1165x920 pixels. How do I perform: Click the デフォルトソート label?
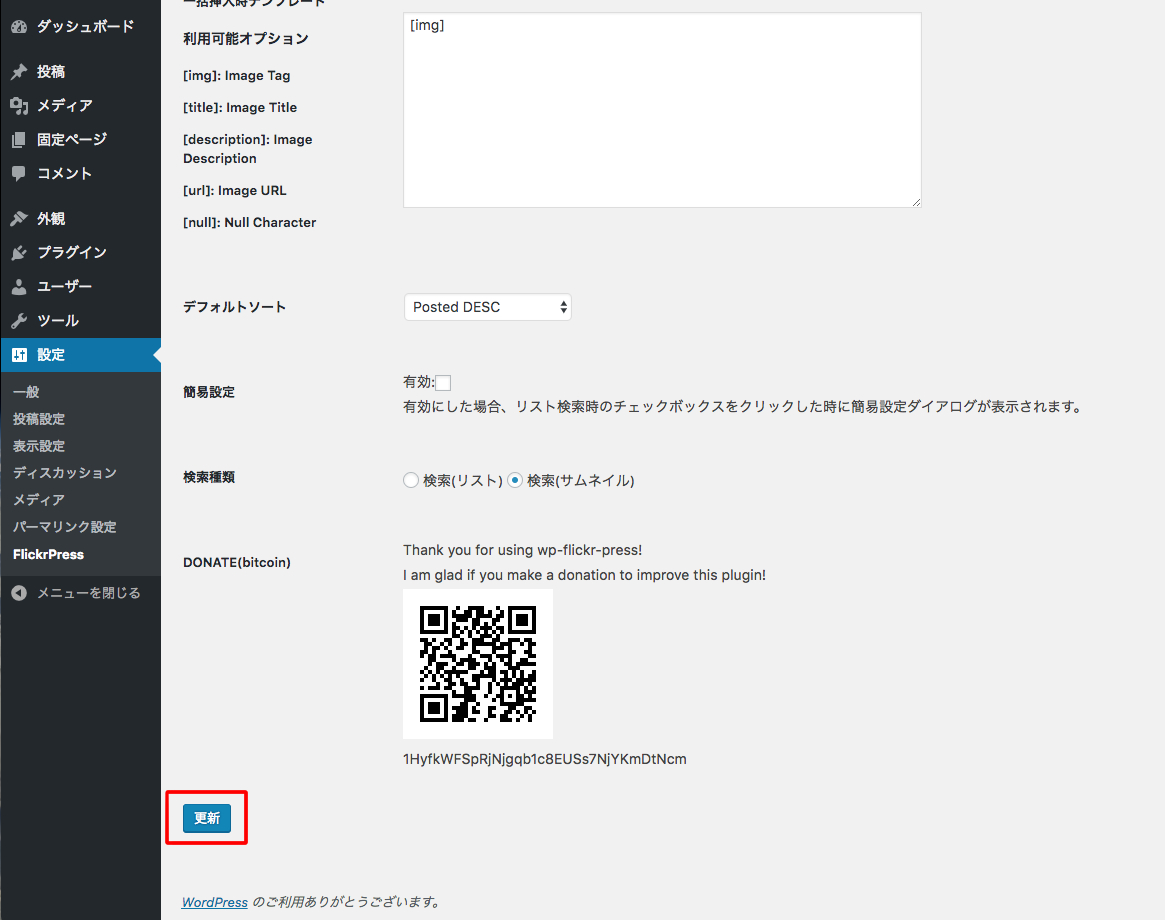tap(235, 307)
